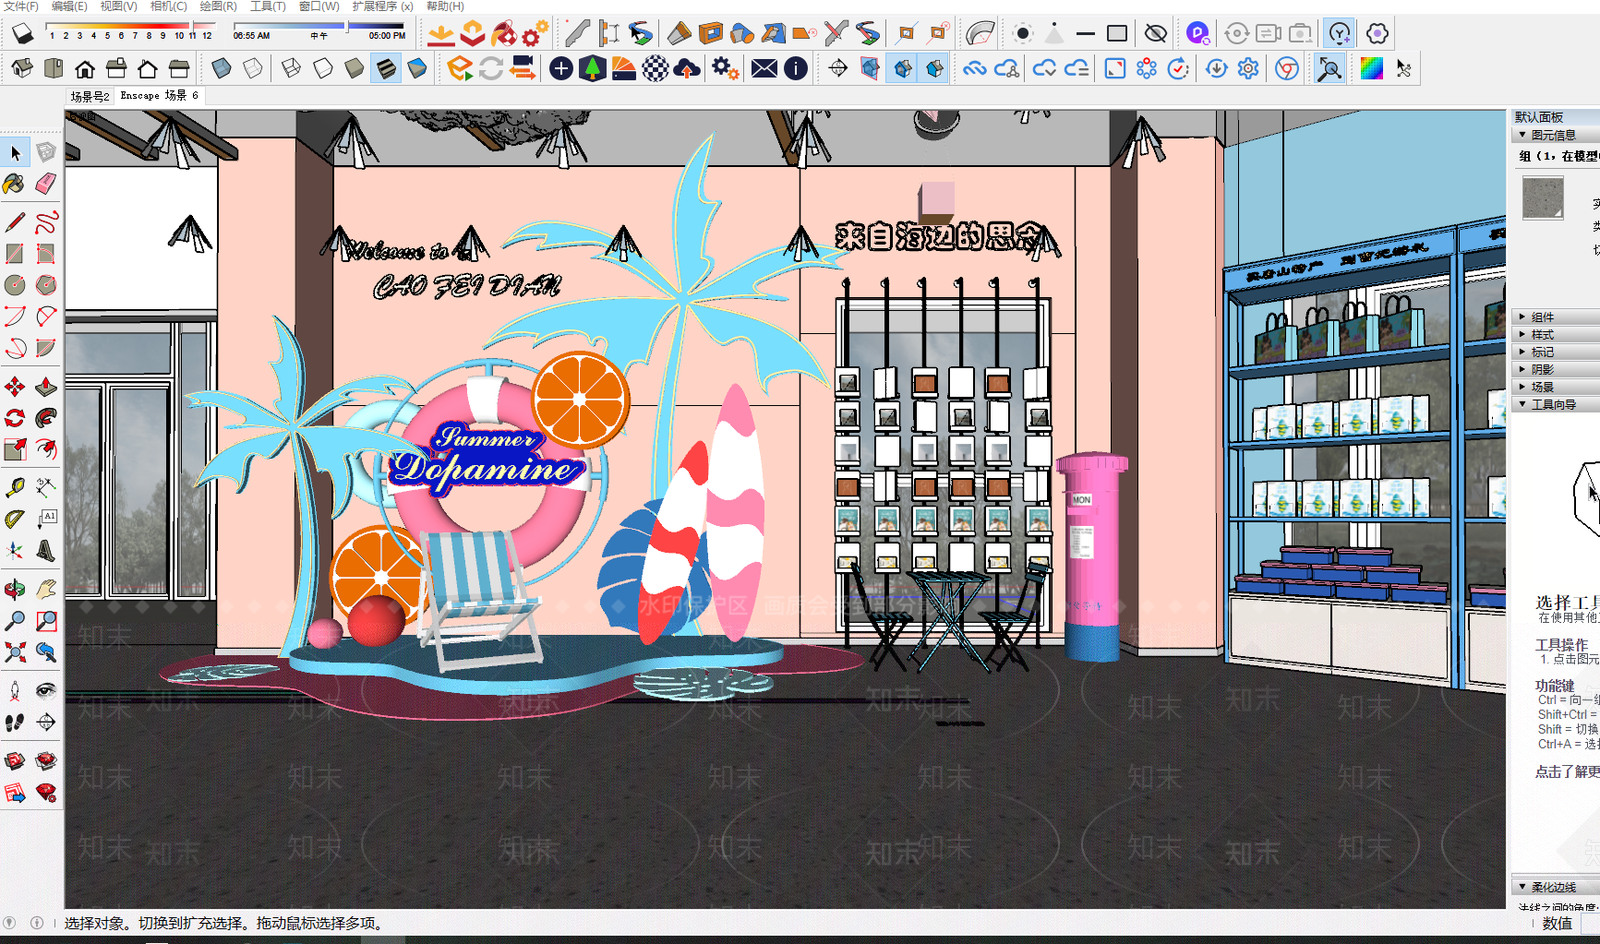
Task: Select the Protractor tool
Action: [15, 518]
